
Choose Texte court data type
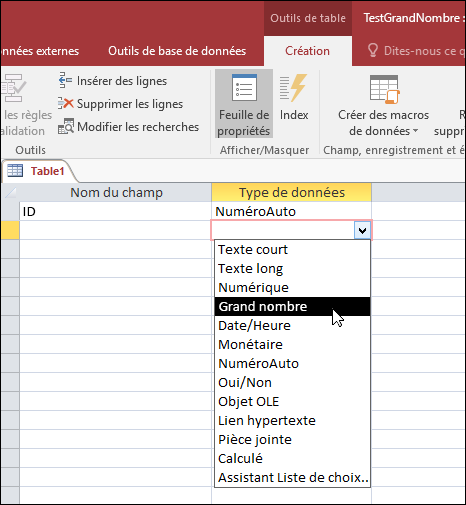tap(292, 249)
